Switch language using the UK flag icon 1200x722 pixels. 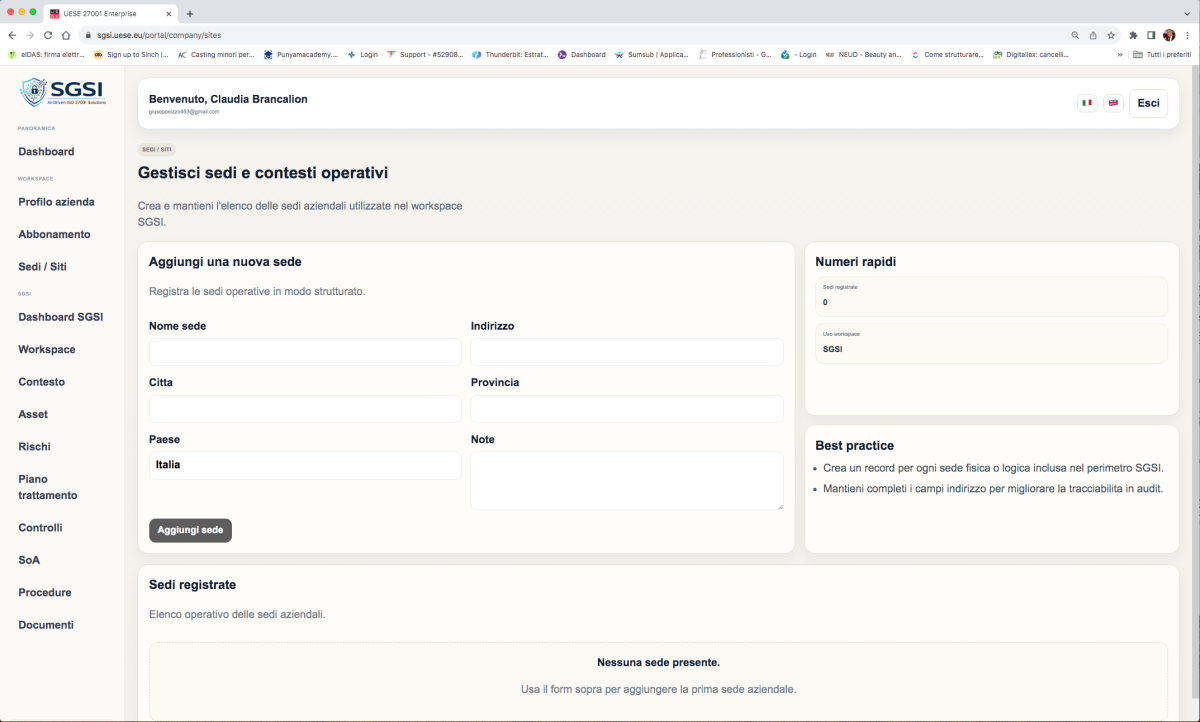[x=1113, y=103]
